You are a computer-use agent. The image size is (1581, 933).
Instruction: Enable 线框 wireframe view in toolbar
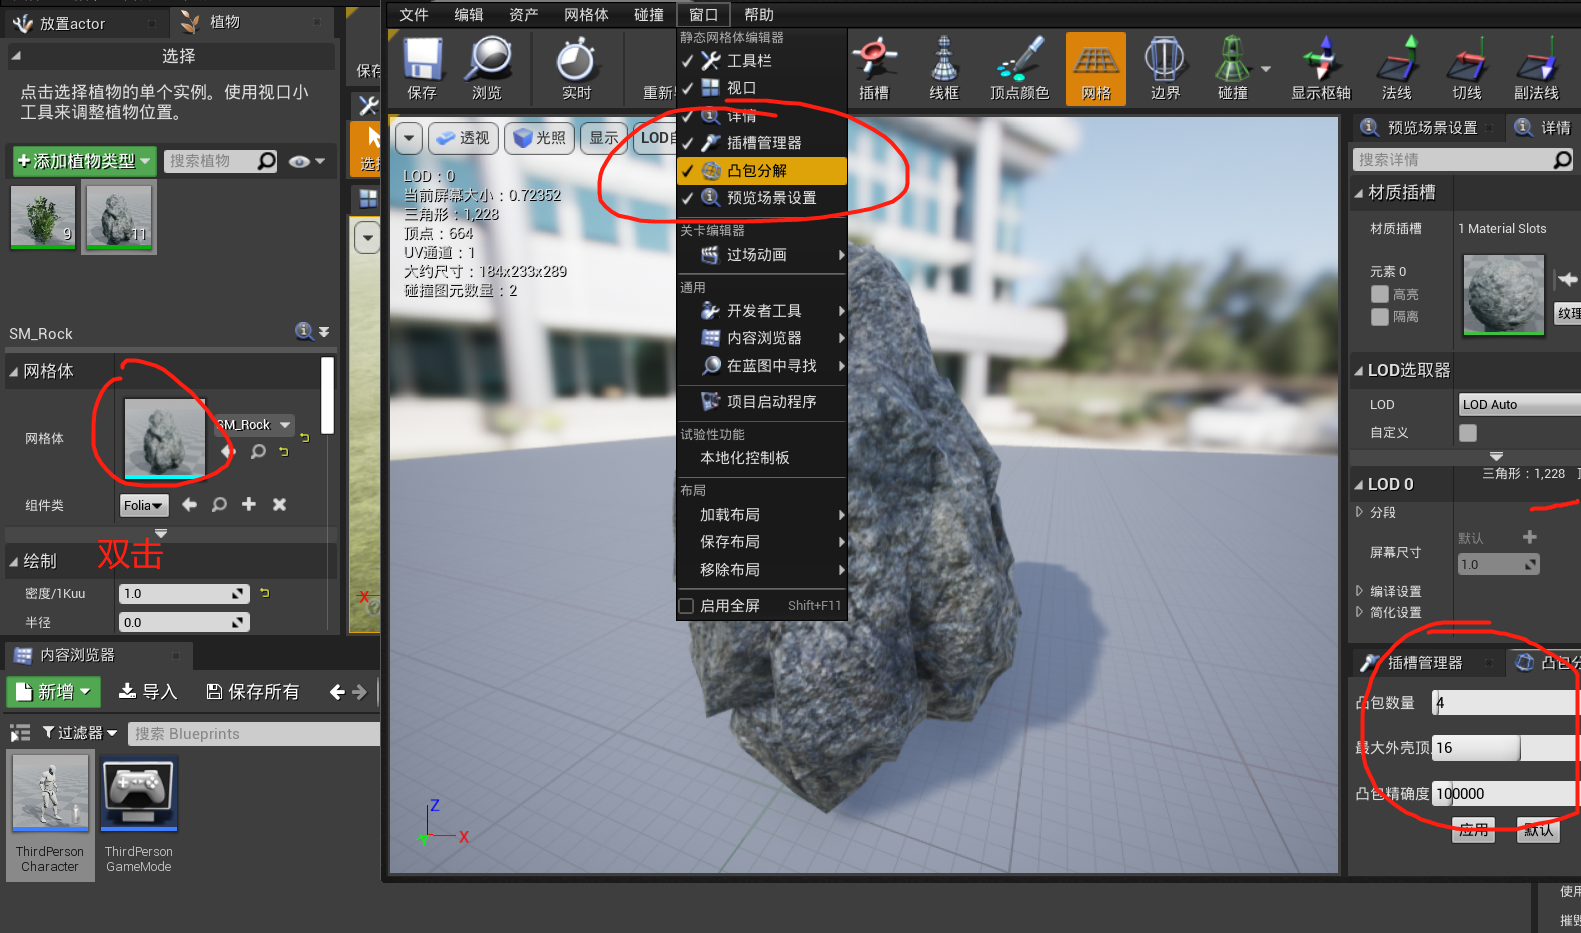(943, 68)
